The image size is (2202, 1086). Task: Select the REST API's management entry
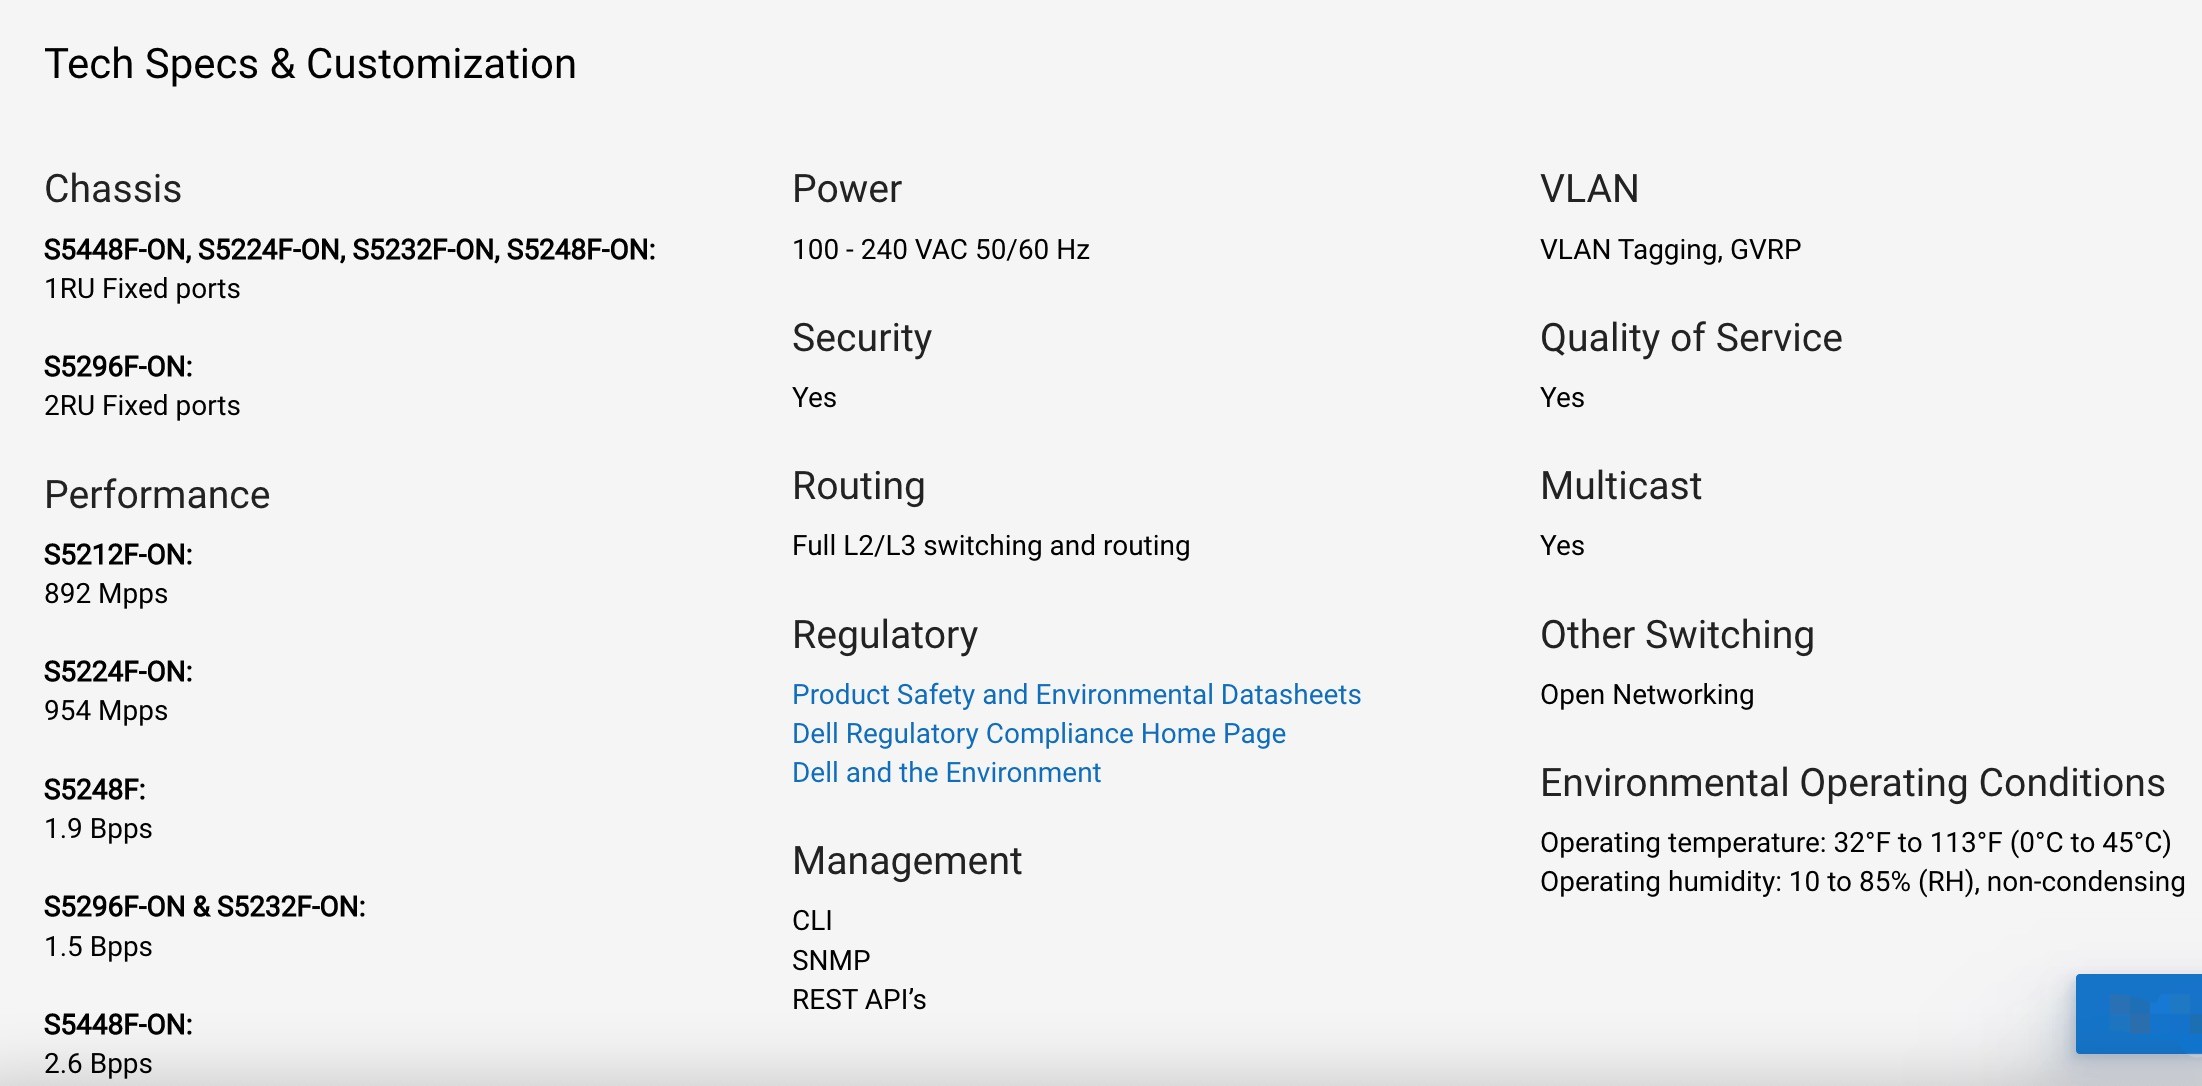pos(859,999)
